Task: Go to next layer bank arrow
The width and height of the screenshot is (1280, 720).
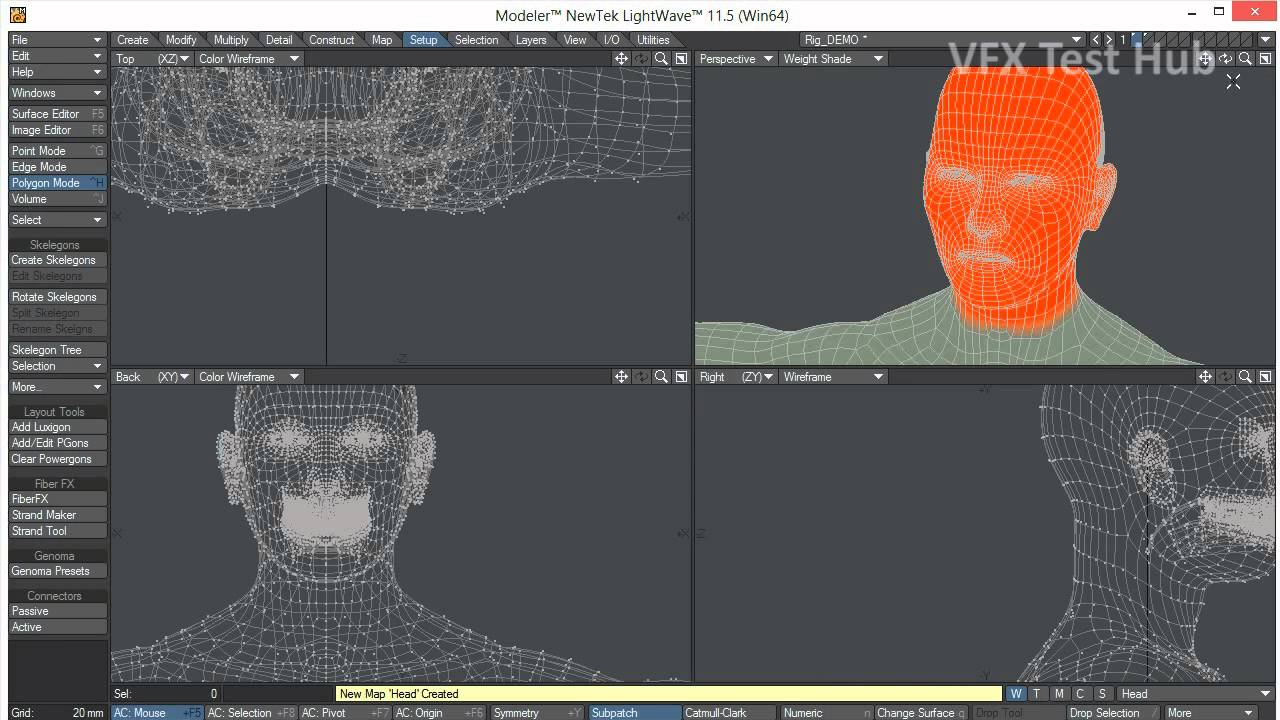Action: click(1109, 40)
